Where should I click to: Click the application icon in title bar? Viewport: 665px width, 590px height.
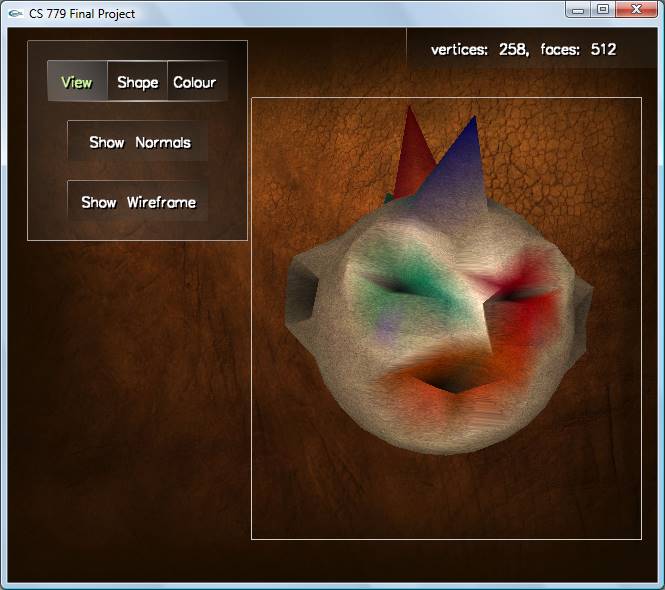pos(15,14)
